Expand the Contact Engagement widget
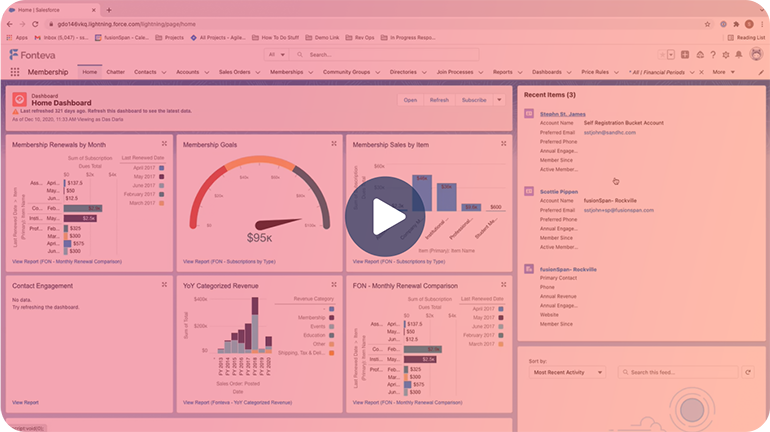This screenshot has height=432, width=770. tap(164, 285)
